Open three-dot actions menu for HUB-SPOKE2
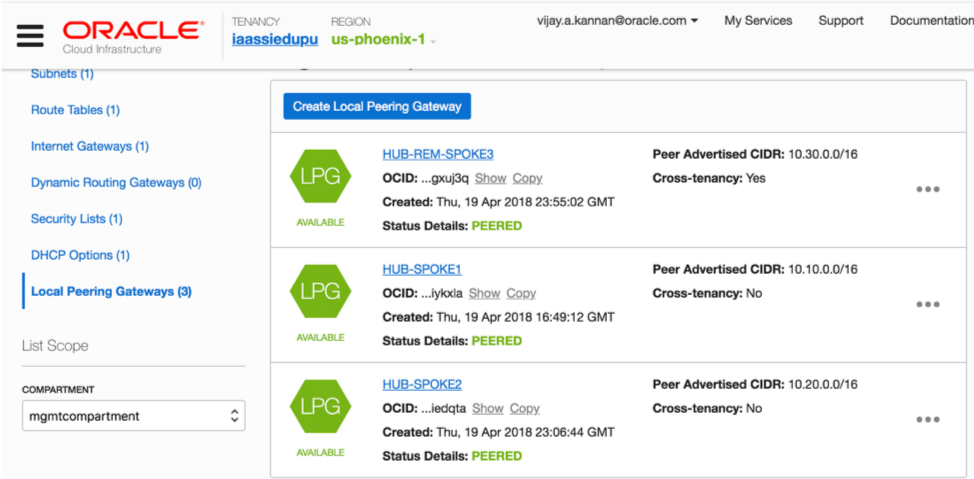 click(x=928, y=420)
